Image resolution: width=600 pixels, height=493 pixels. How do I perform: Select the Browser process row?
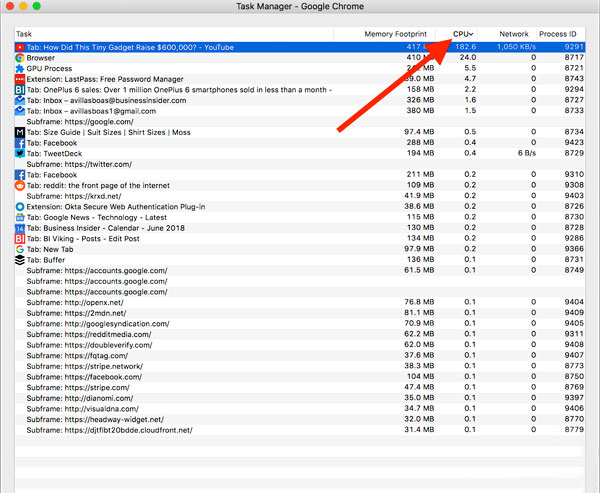click(300, 58)
